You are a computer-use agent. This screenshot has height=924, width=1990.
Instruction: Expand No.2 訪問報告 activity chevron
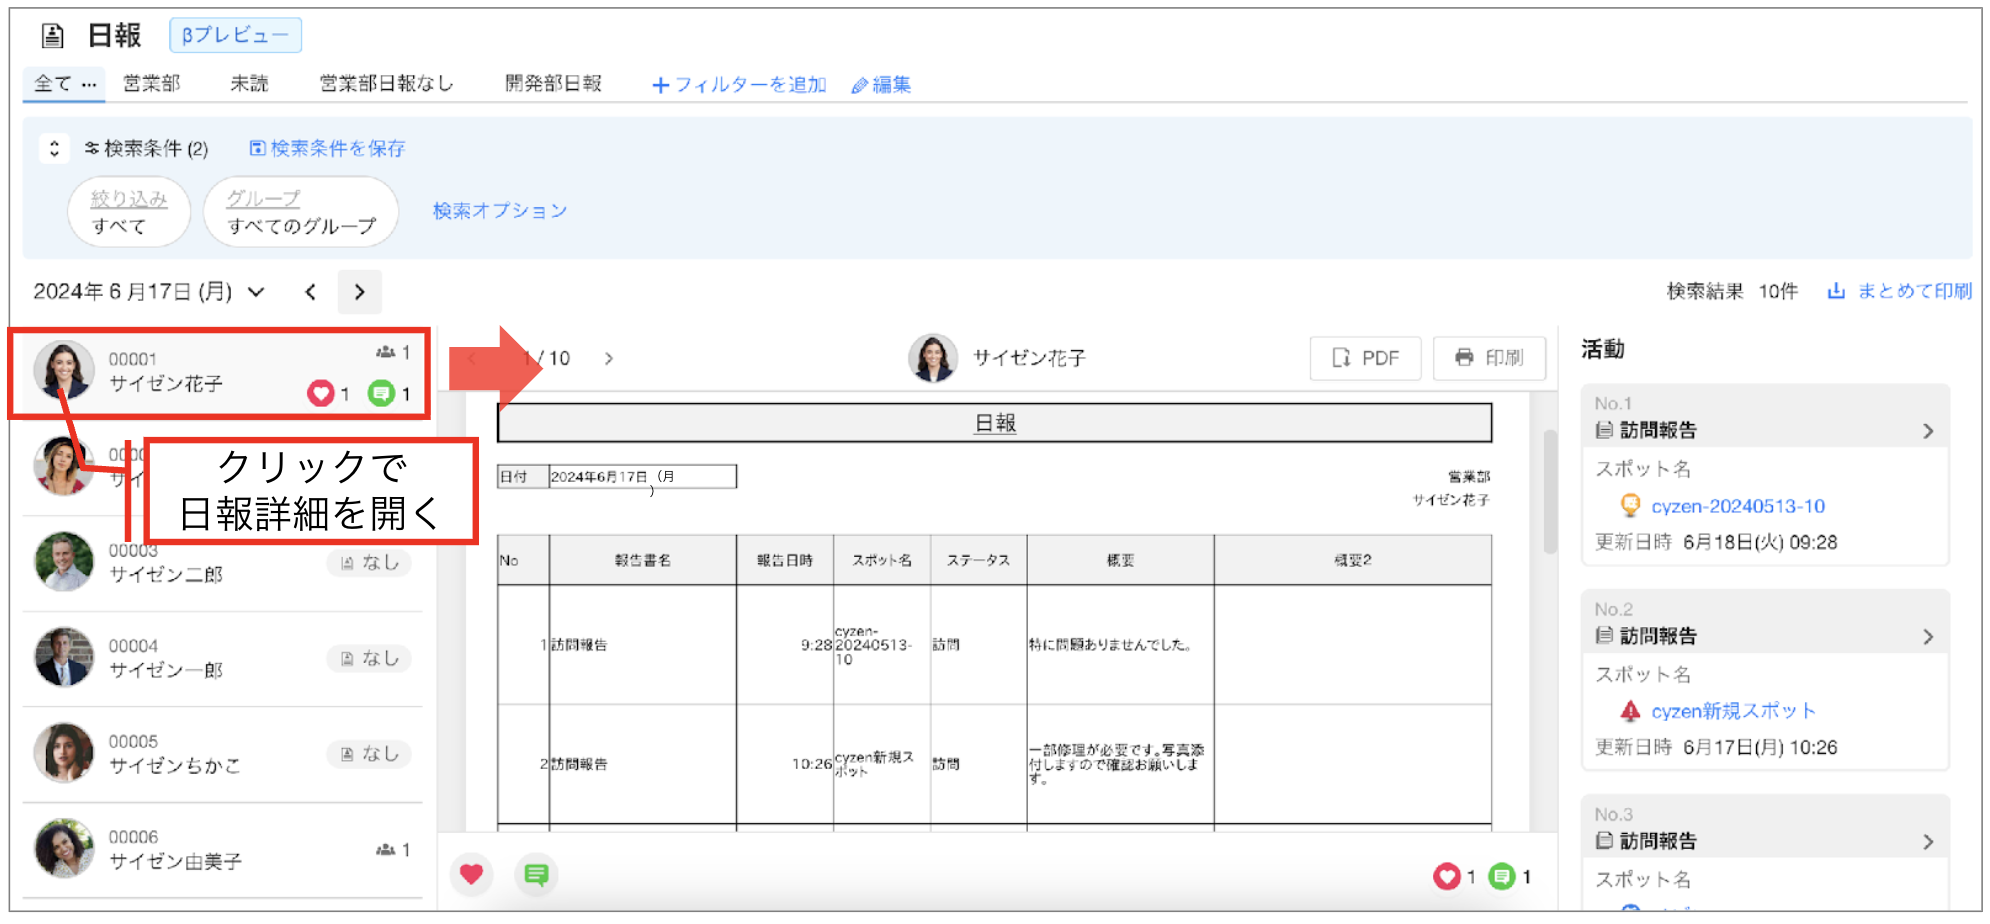click(1928, 637)
